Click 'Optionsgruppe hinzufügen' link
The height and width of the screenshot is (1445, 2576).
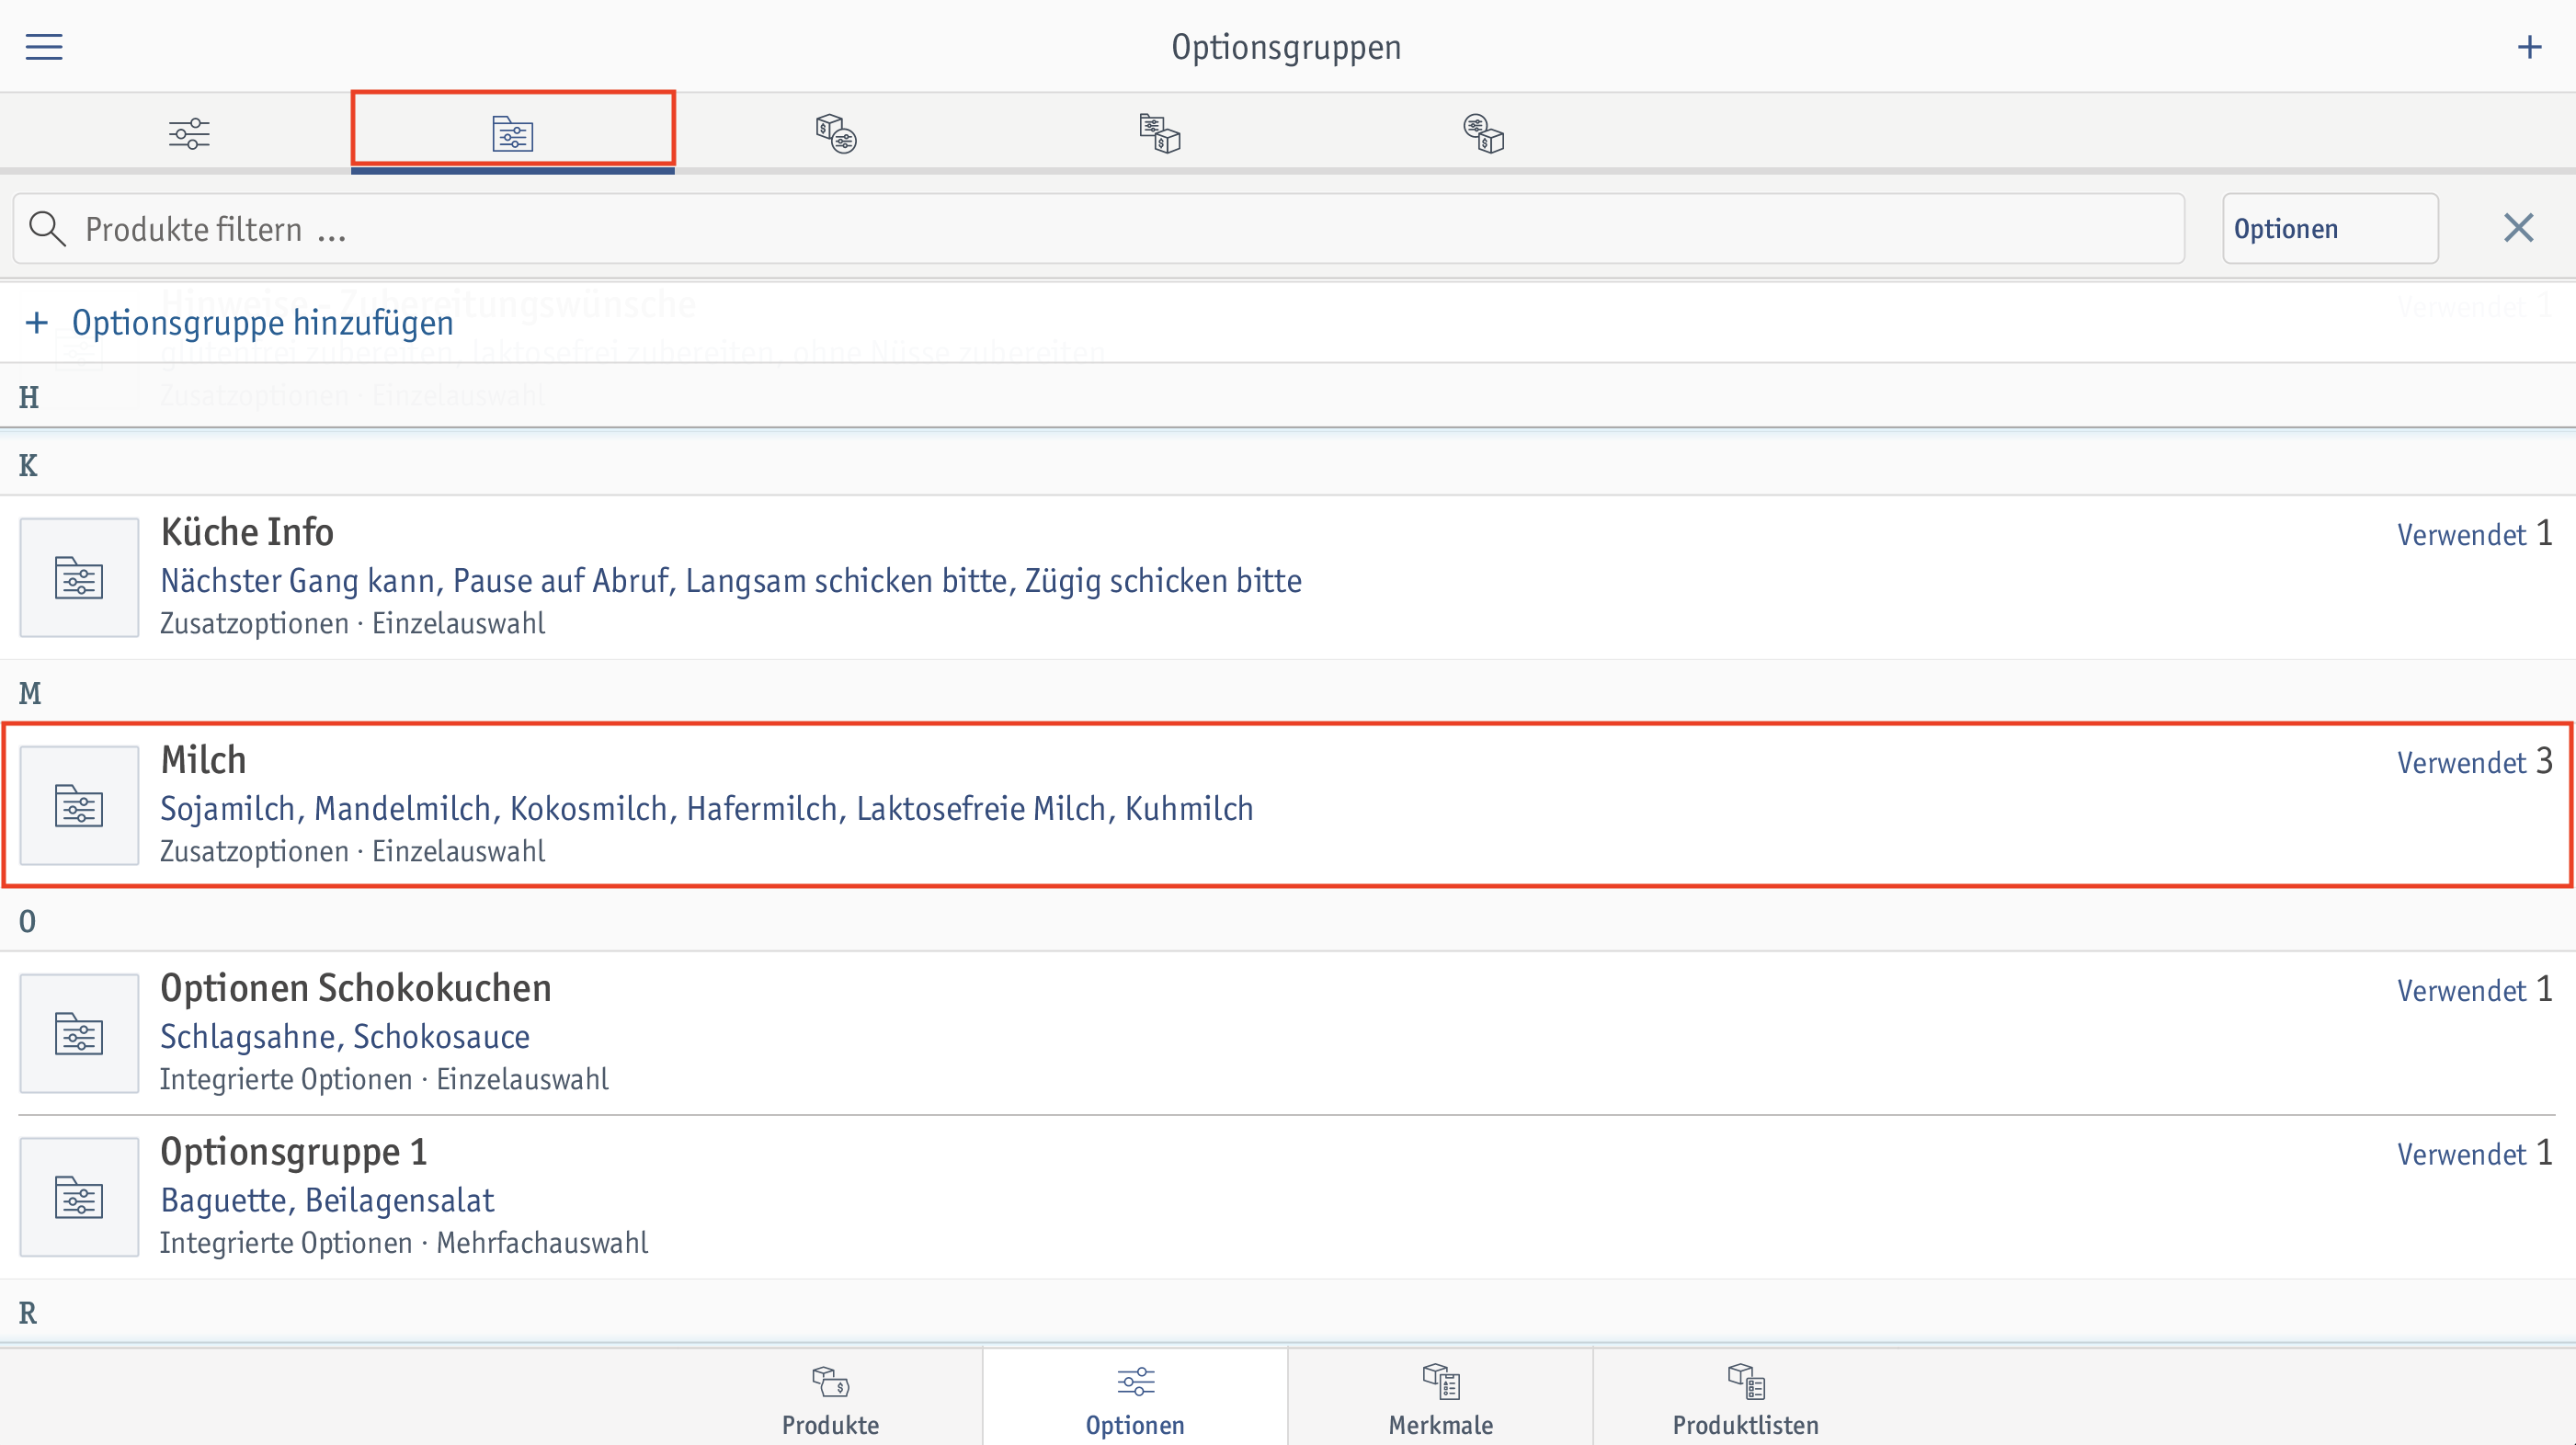point(263,323)
